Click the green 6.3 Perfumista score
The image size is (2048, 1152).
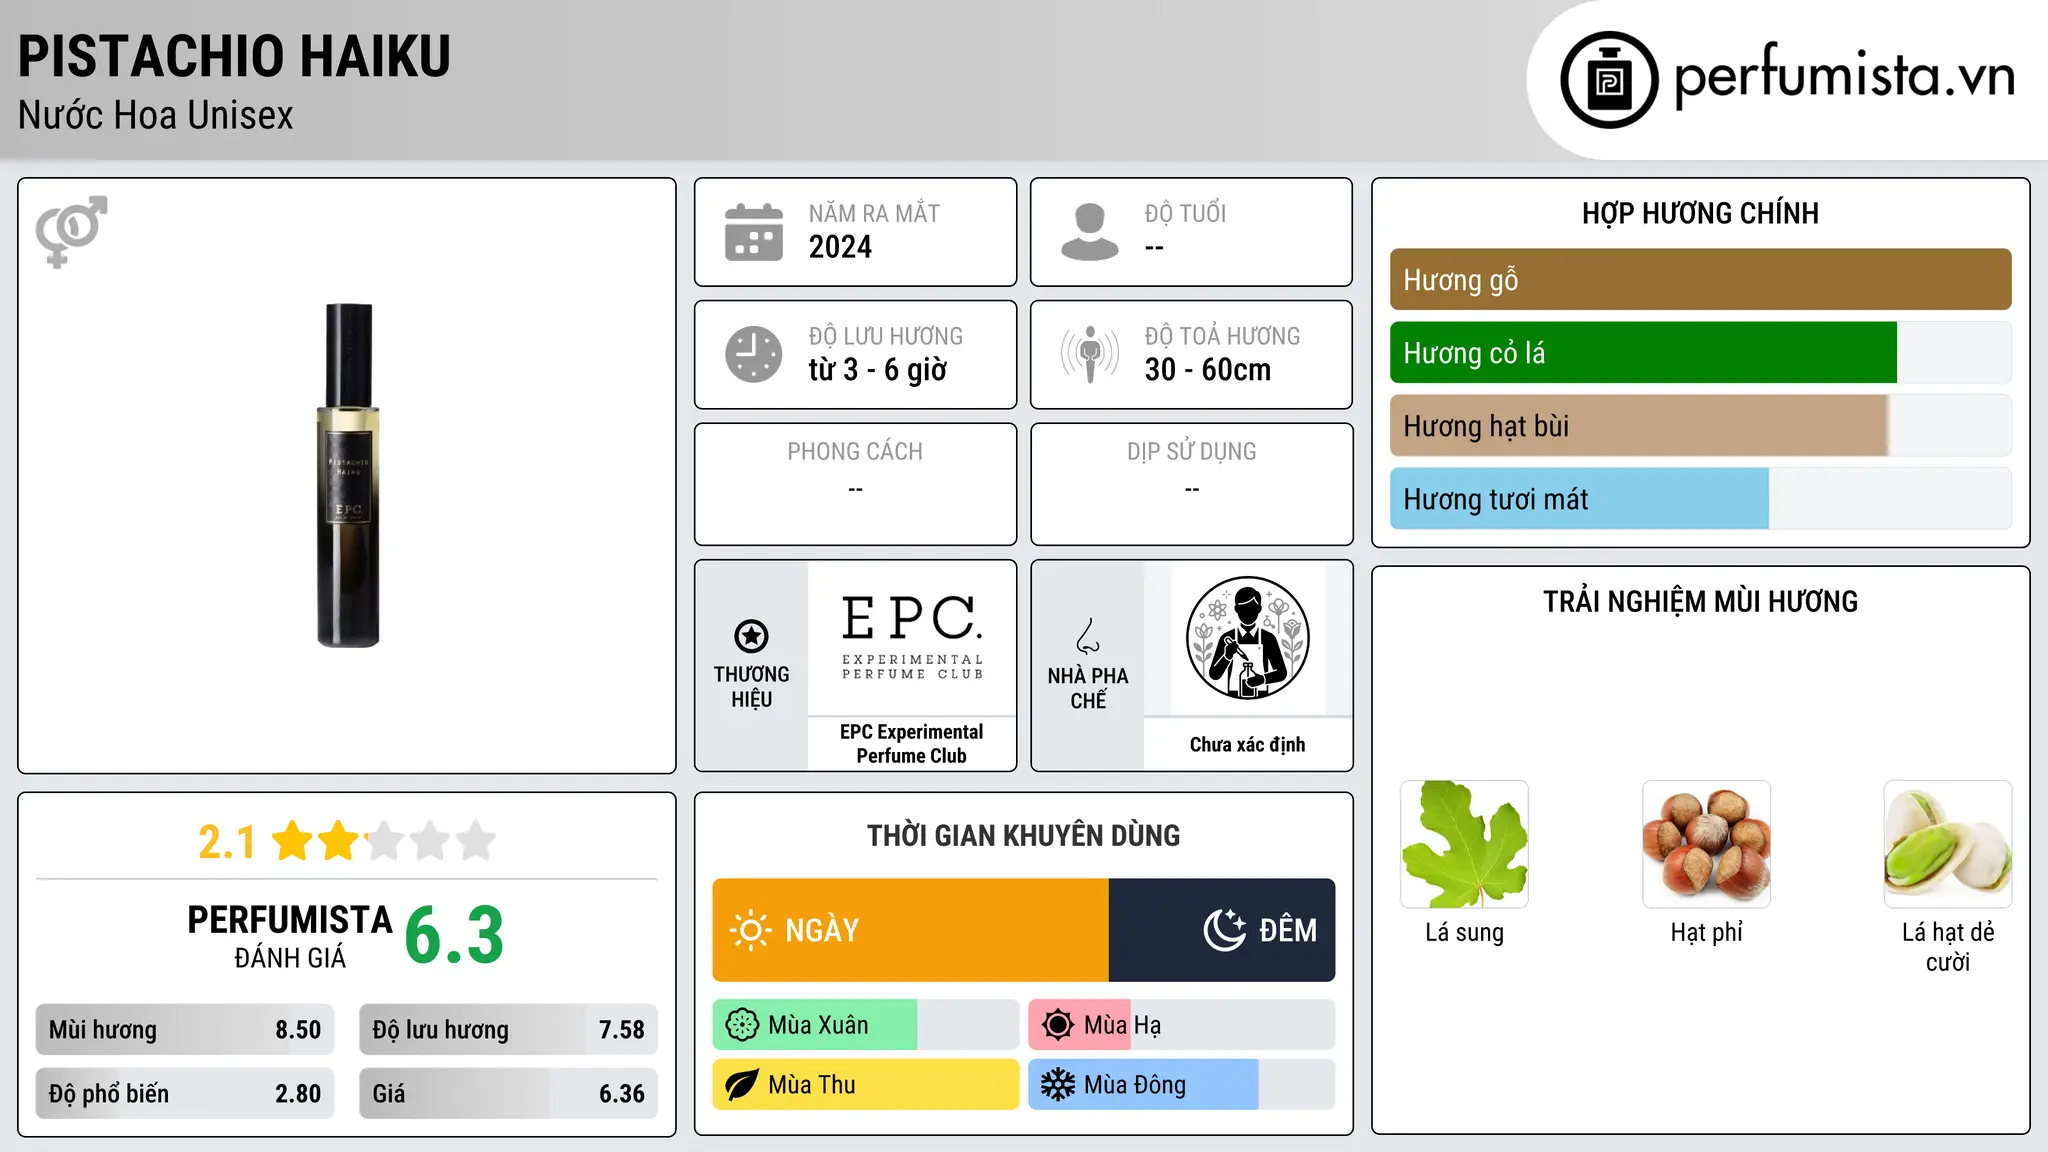point(454,936)
